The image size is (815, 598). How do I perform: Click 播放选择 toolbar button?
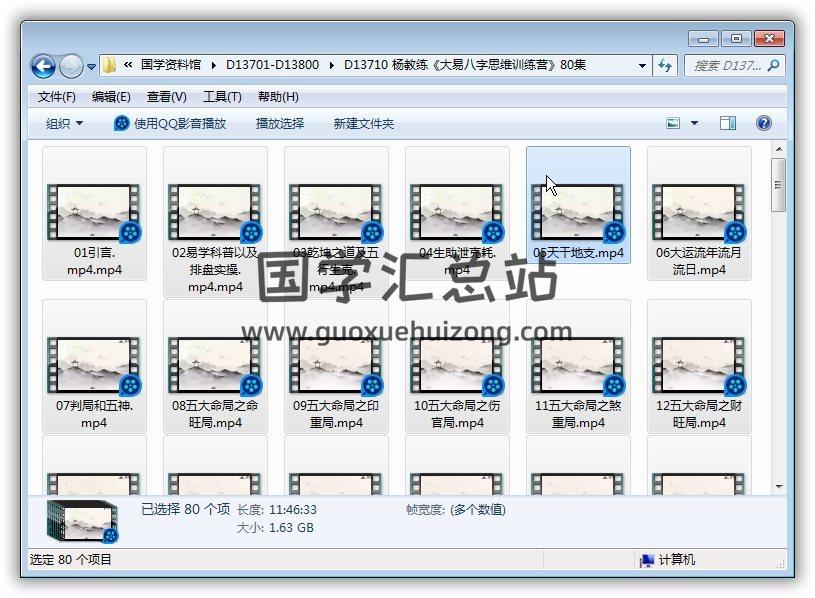pos(280,124)
